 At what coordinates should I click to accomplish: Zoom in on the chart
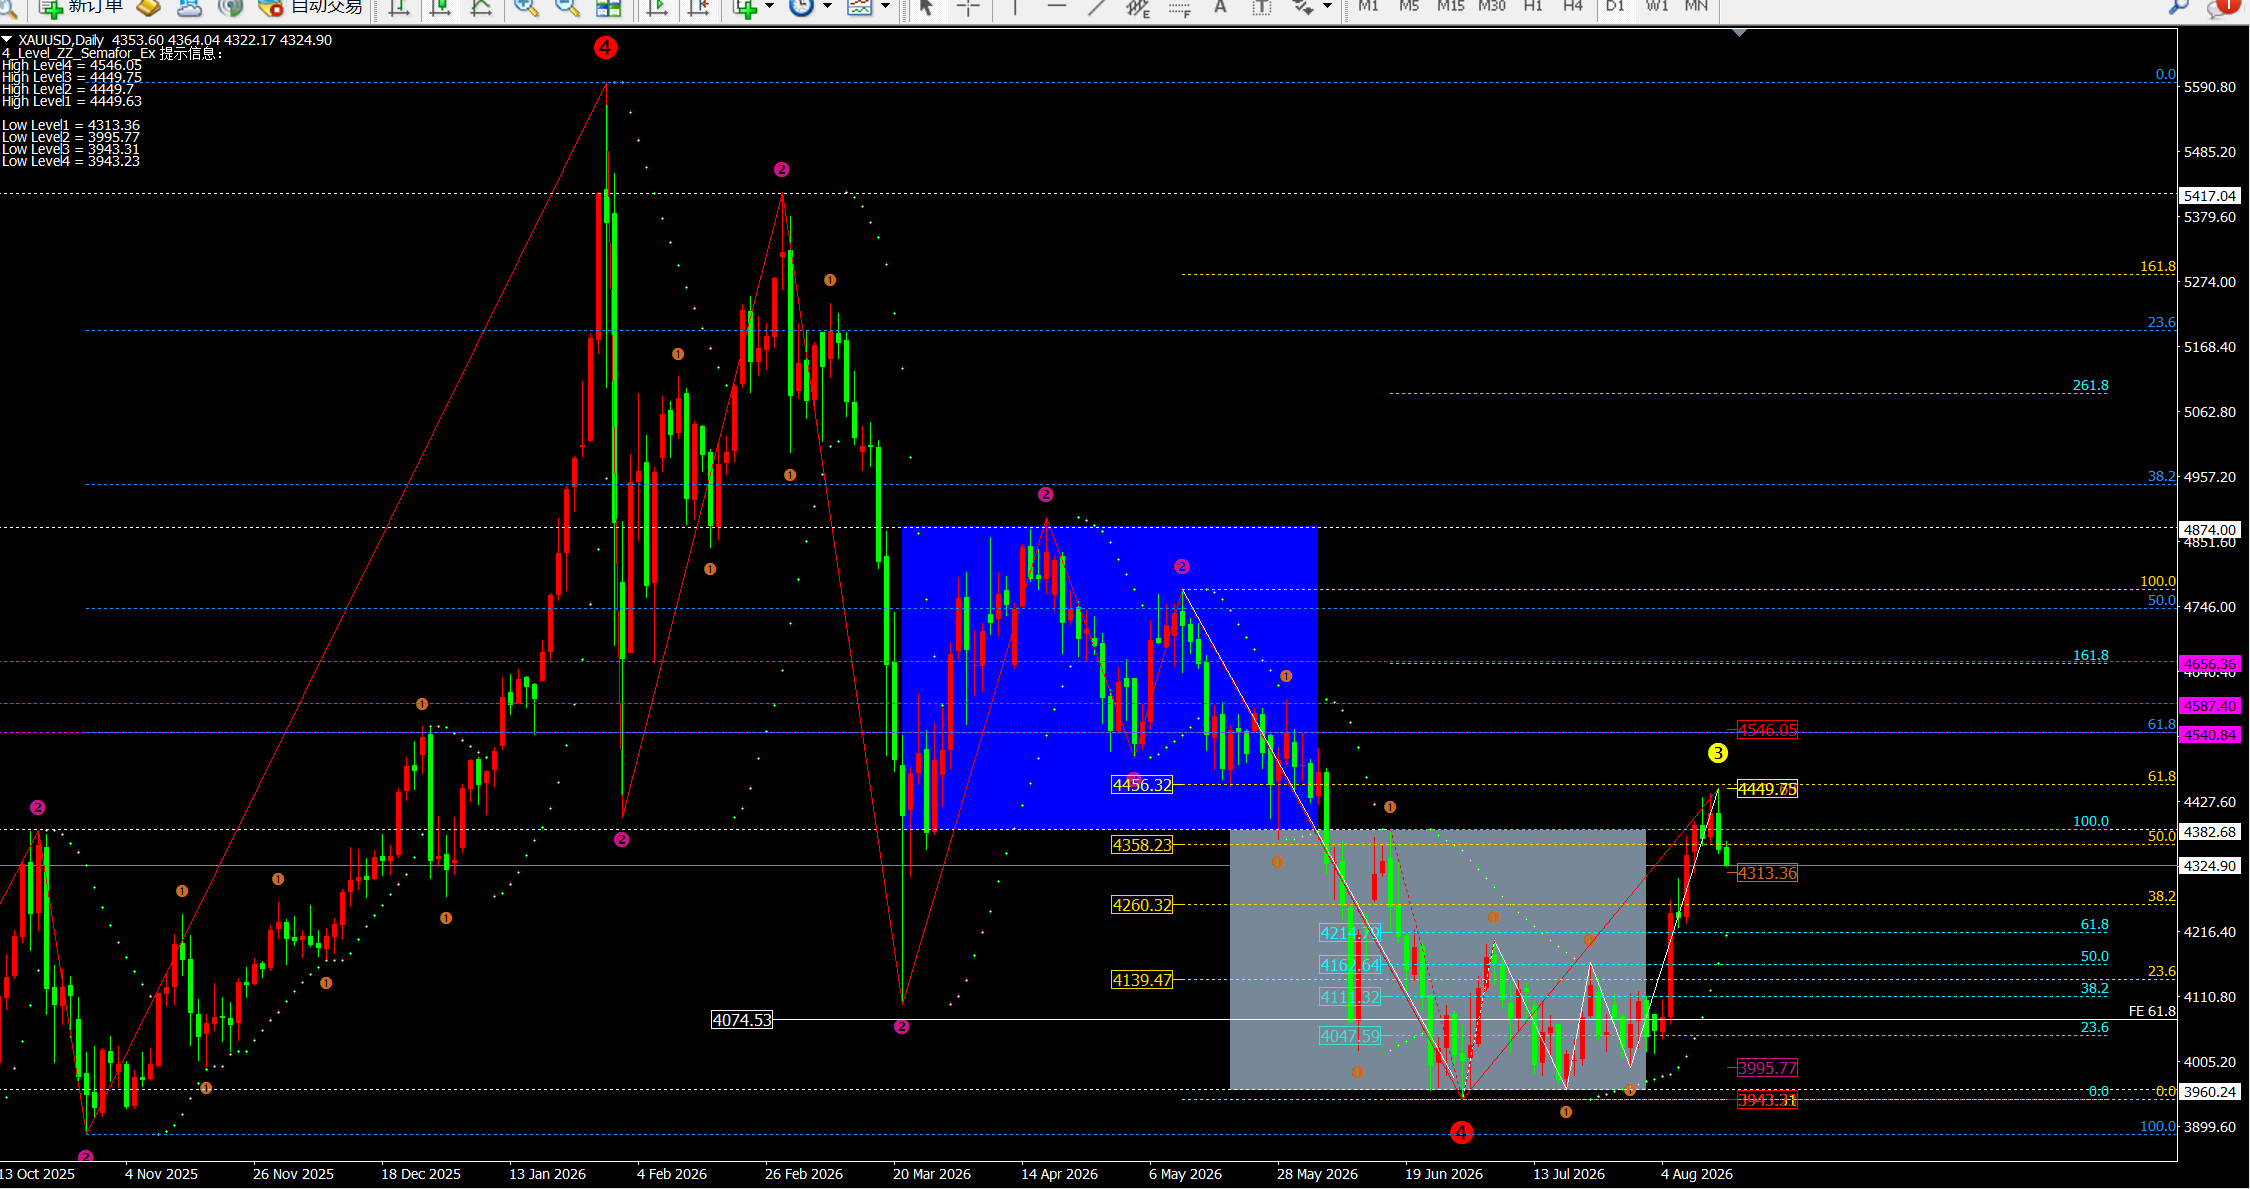coord(526,7)
